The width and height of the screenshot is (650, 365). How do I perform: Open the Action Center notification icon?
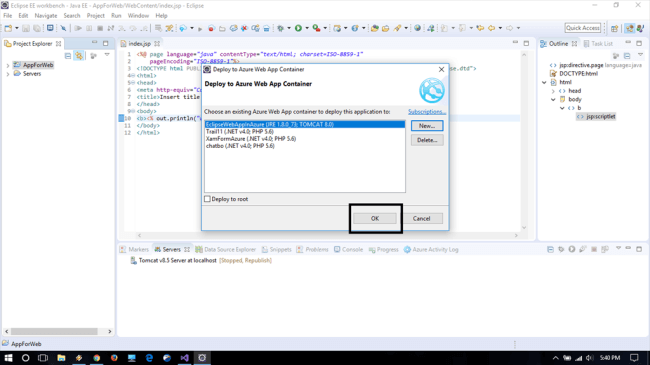click(x=634, y=358)
